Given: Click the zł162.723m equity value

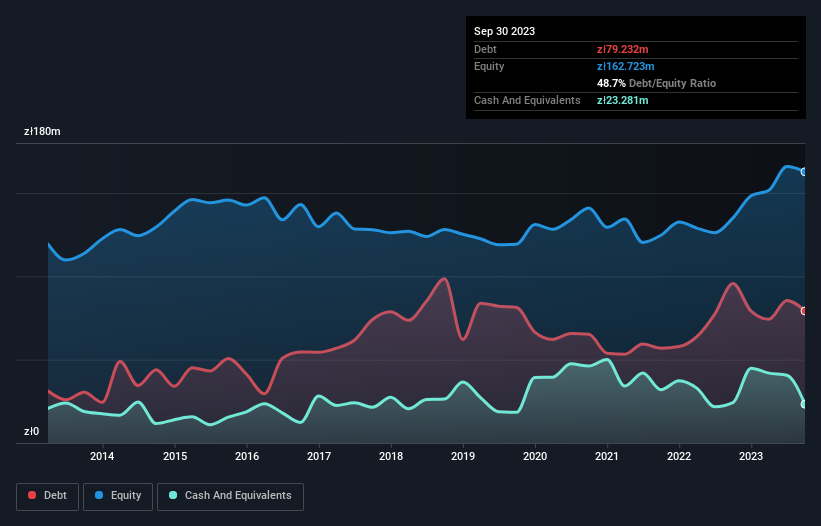Looking at the screenshot, I should pyautogui.click(x=626, y=66).
